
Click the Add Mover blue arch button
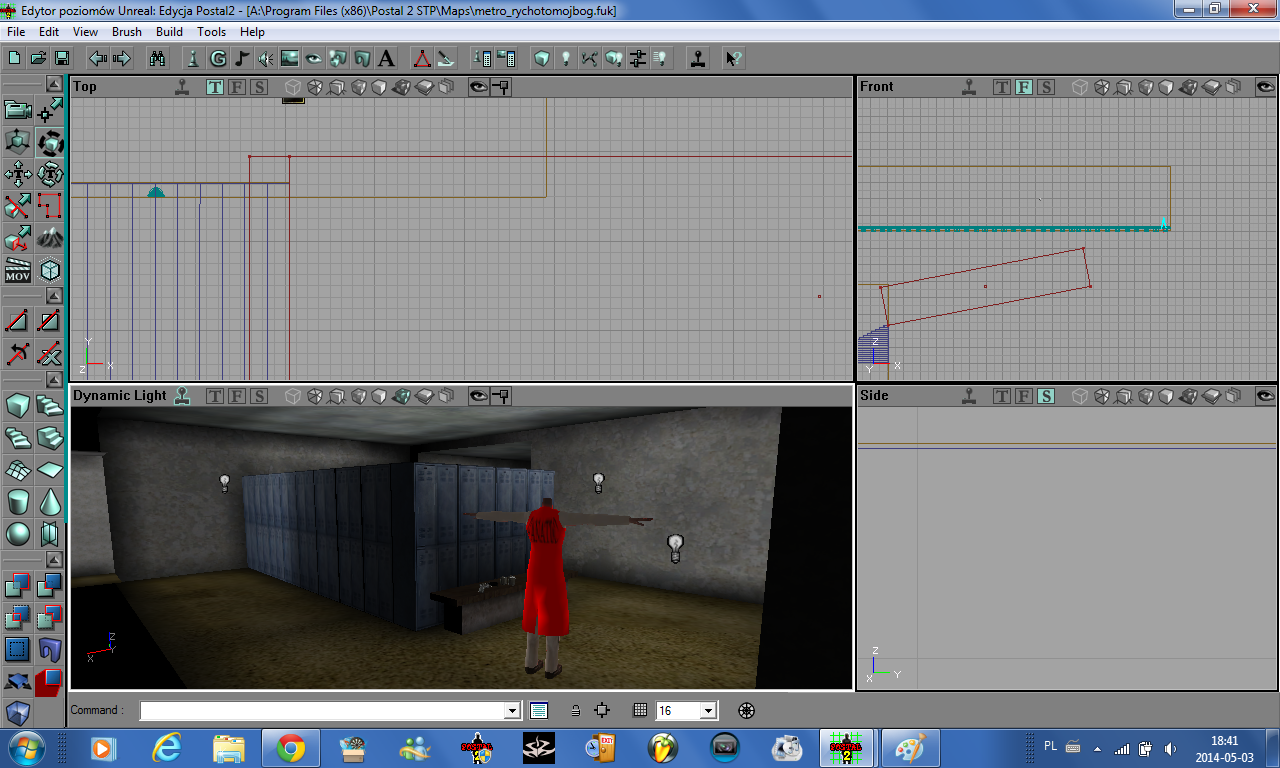50,650
